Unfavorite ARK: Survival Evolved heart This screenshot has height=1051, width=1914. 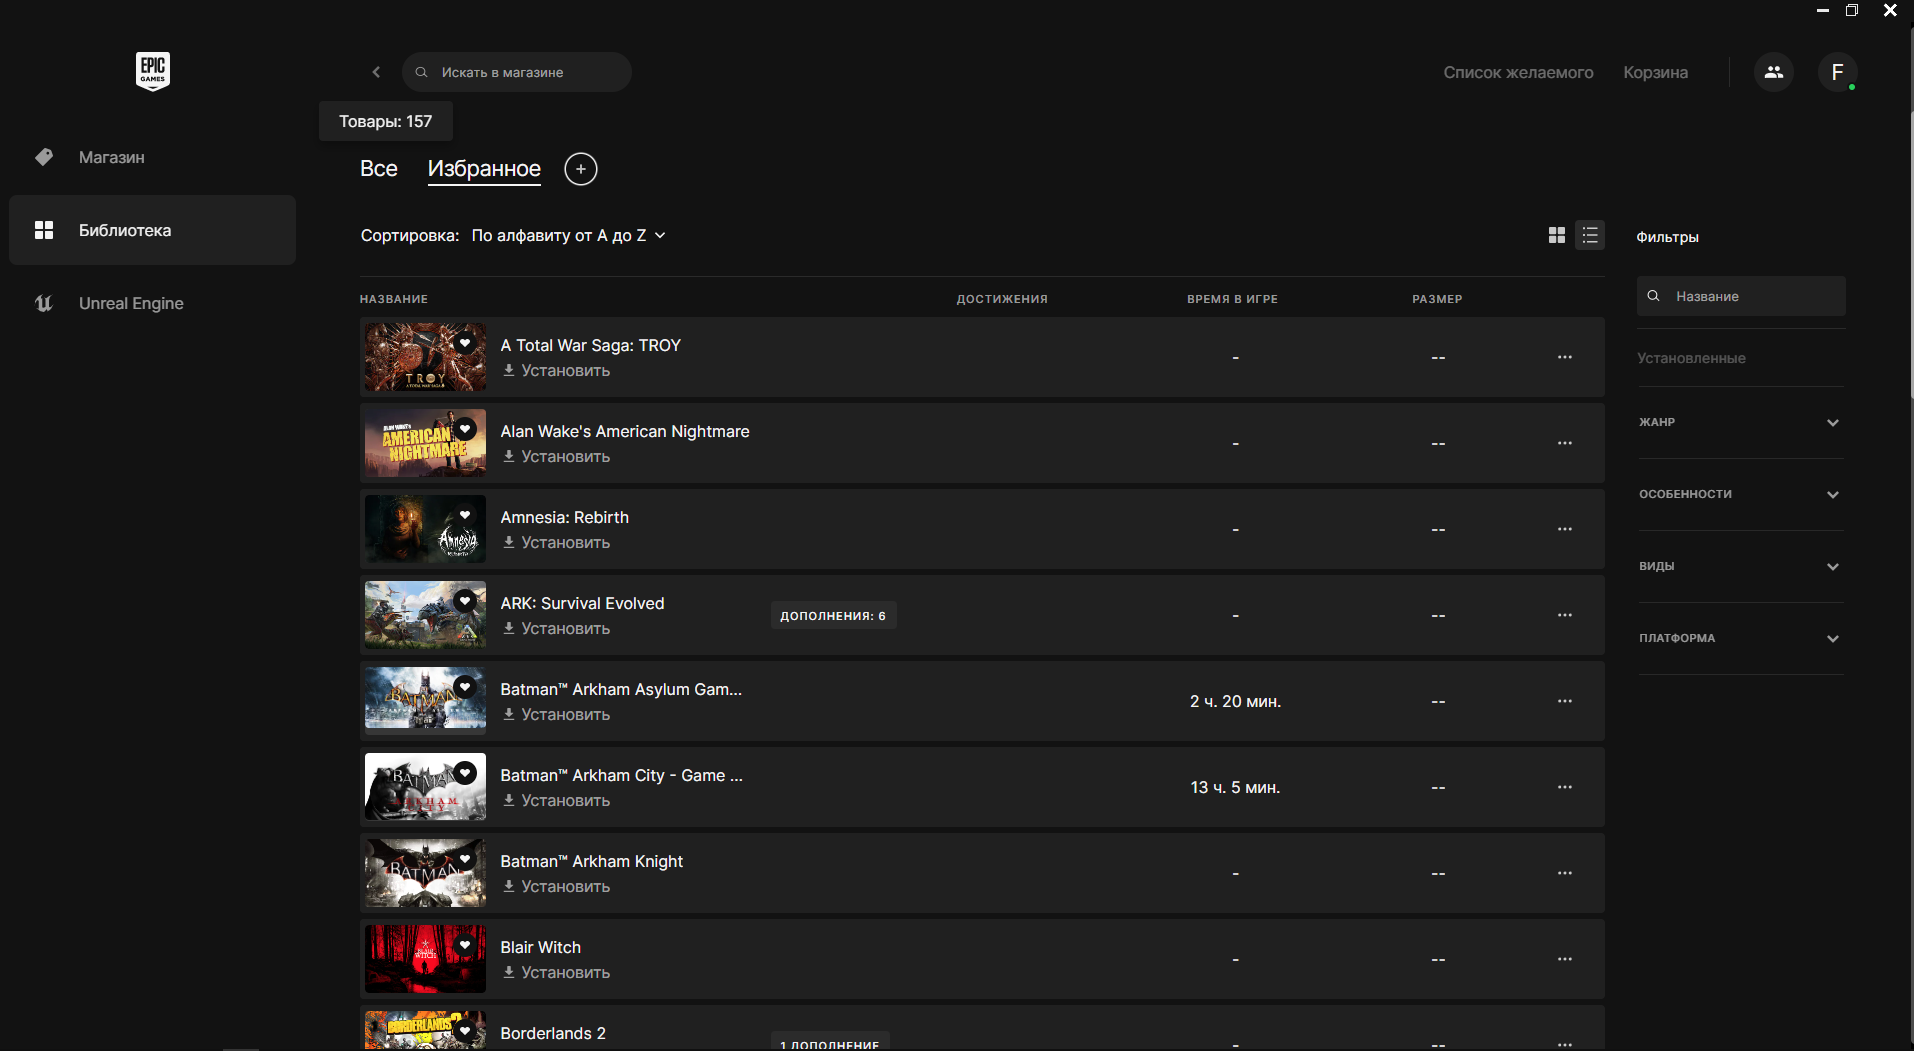click(465, 601)
